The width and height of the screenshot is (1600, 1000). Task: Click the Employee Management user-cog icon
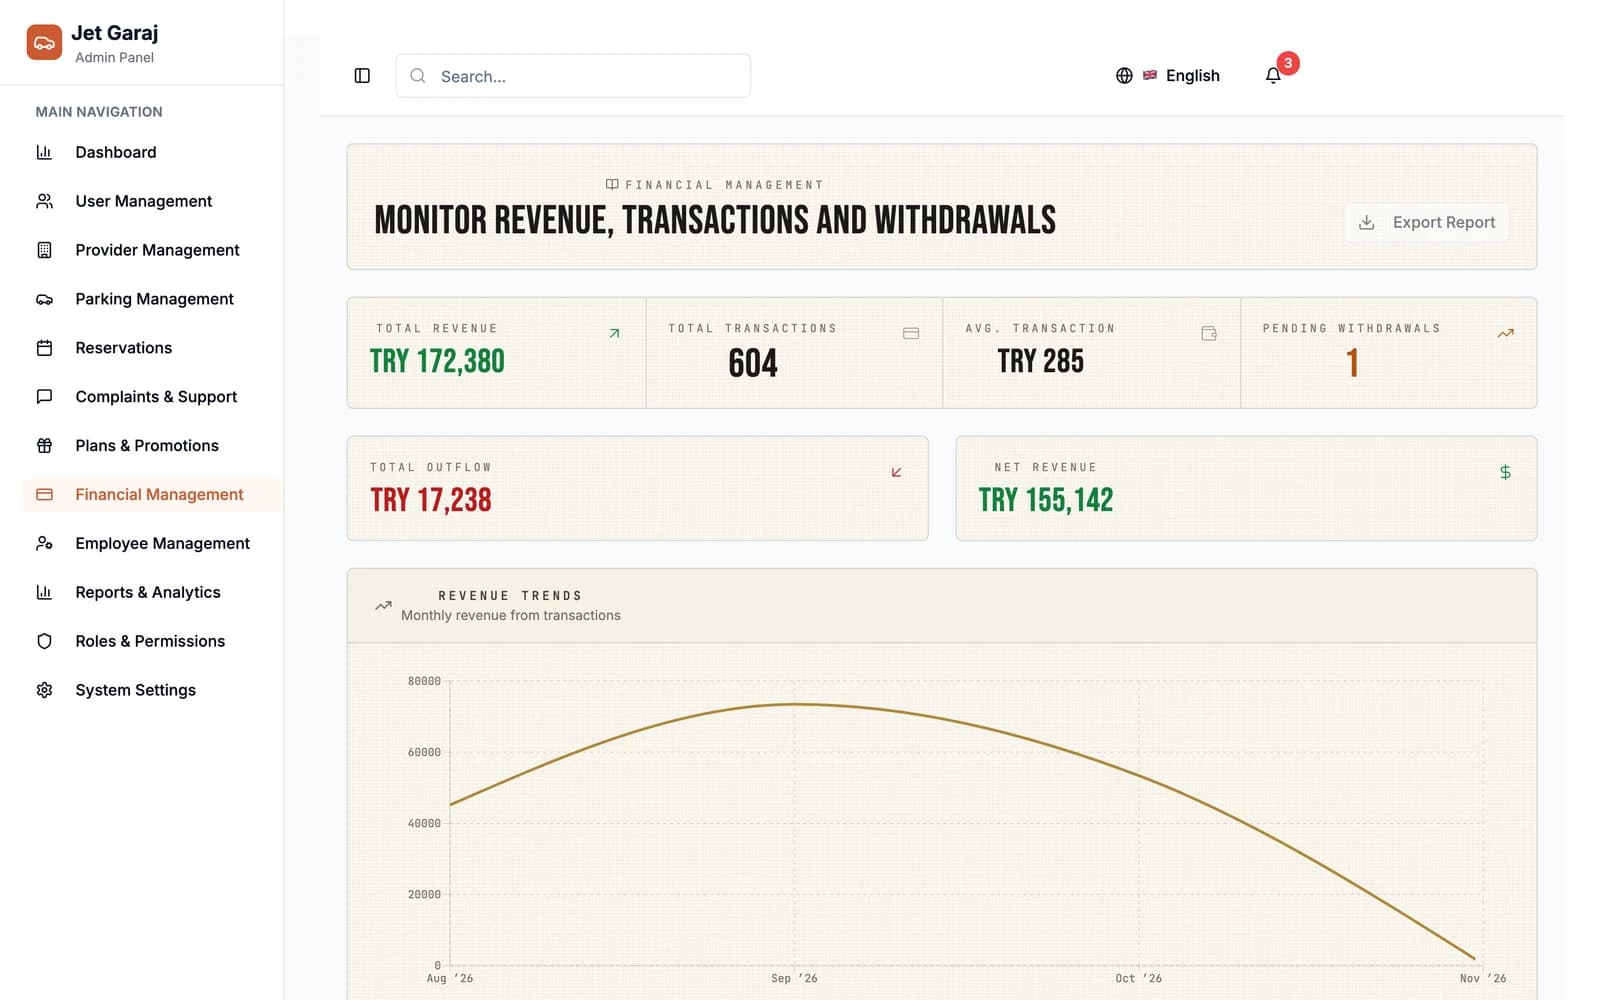tap(44, 544)
